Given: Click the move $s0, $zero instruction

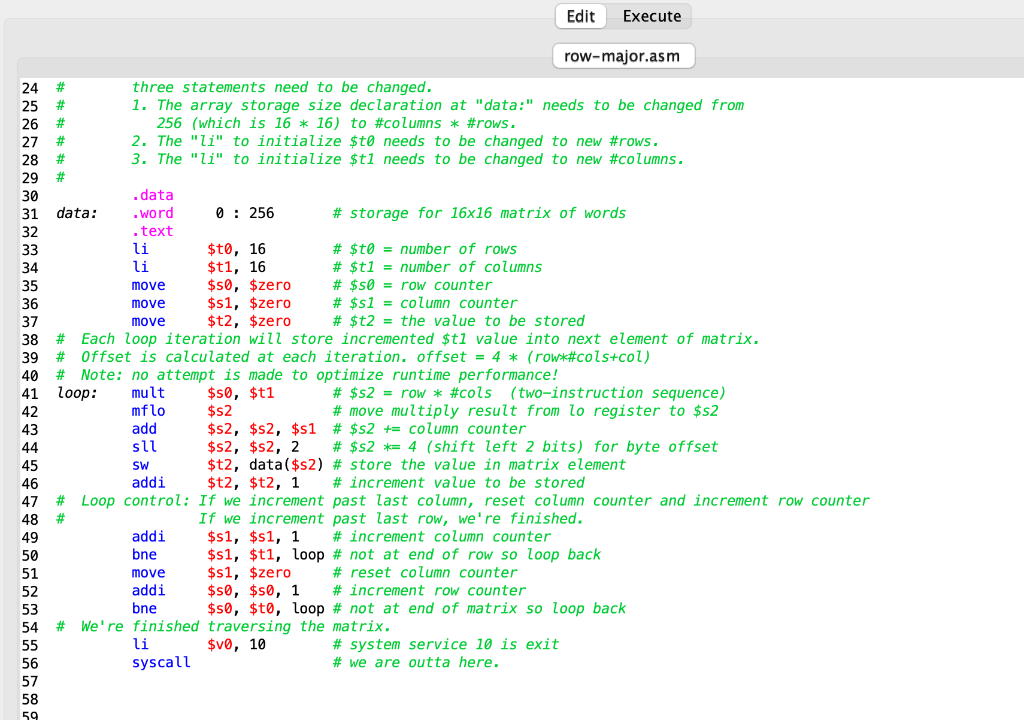Looking at the screenshot, I should (x=200, y=284).
